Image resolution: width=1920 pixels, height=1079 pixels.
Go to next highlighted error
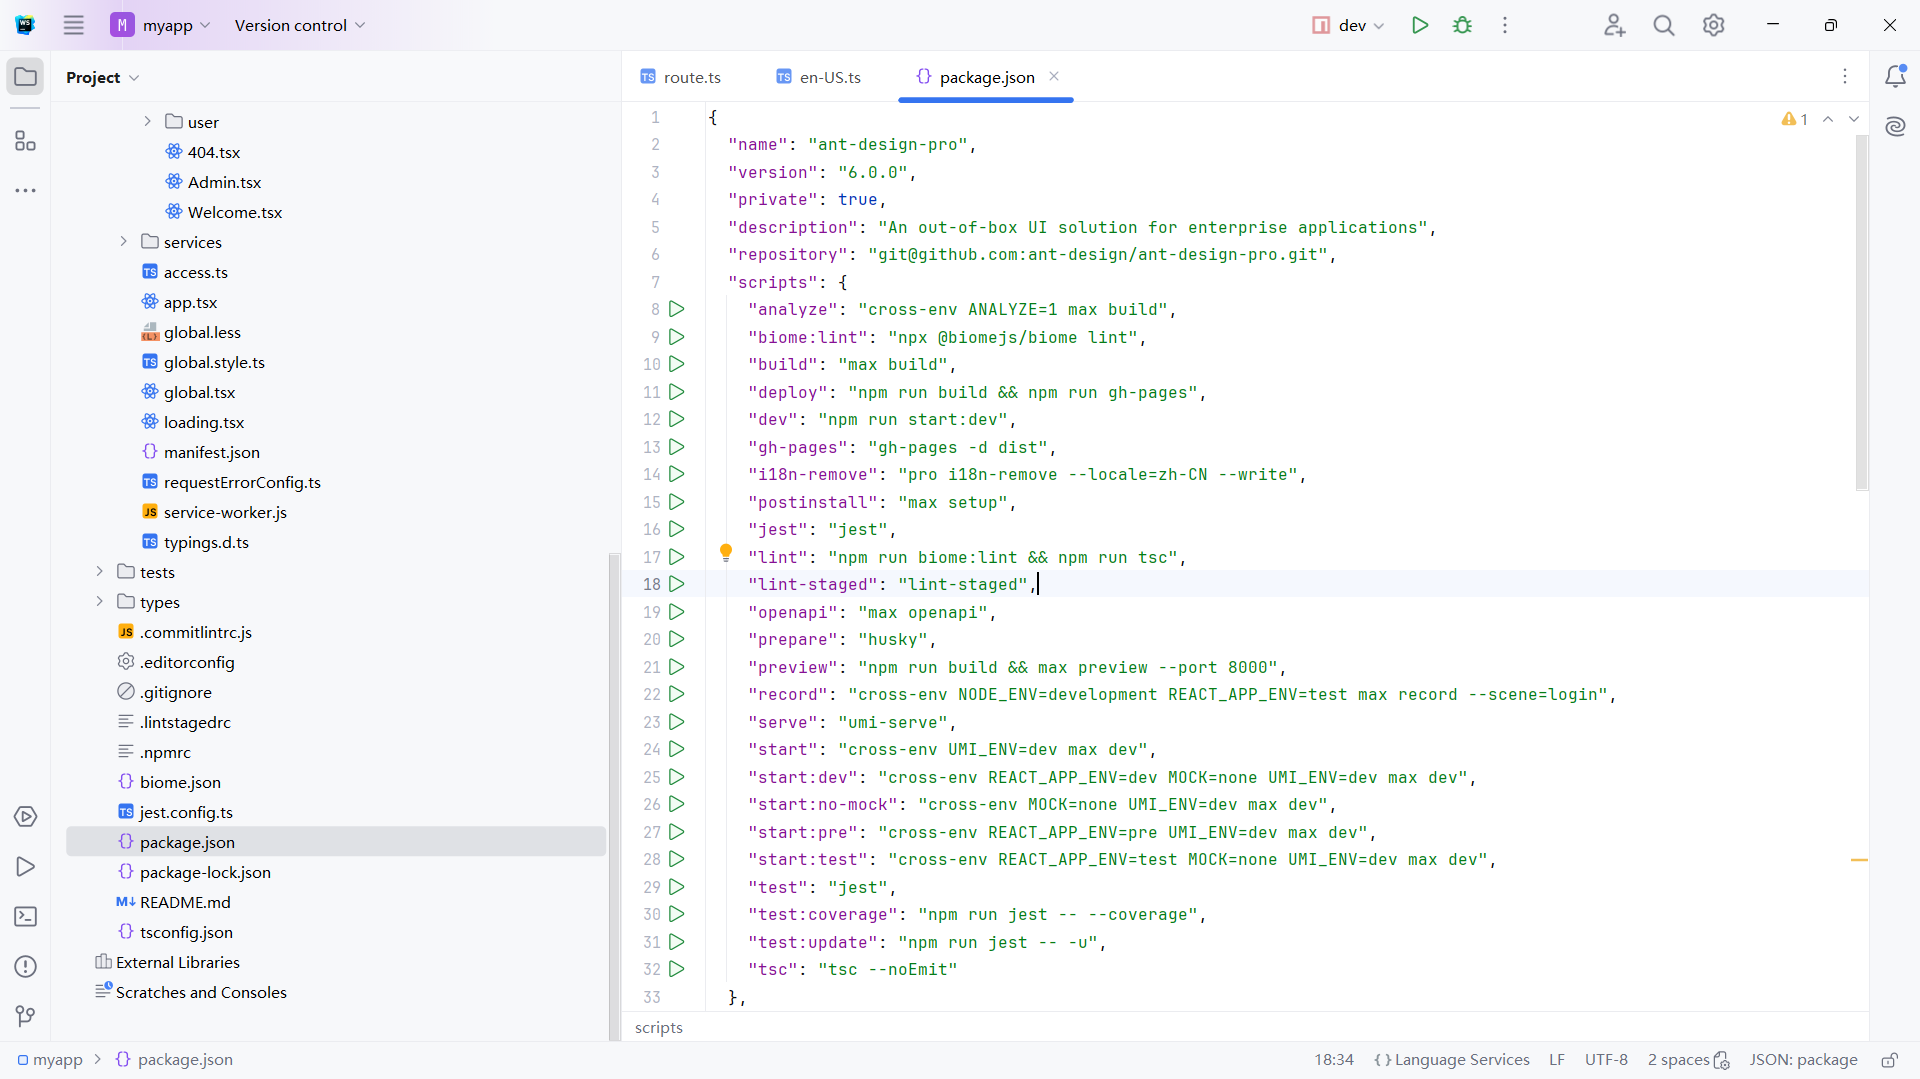point(1854,119)
